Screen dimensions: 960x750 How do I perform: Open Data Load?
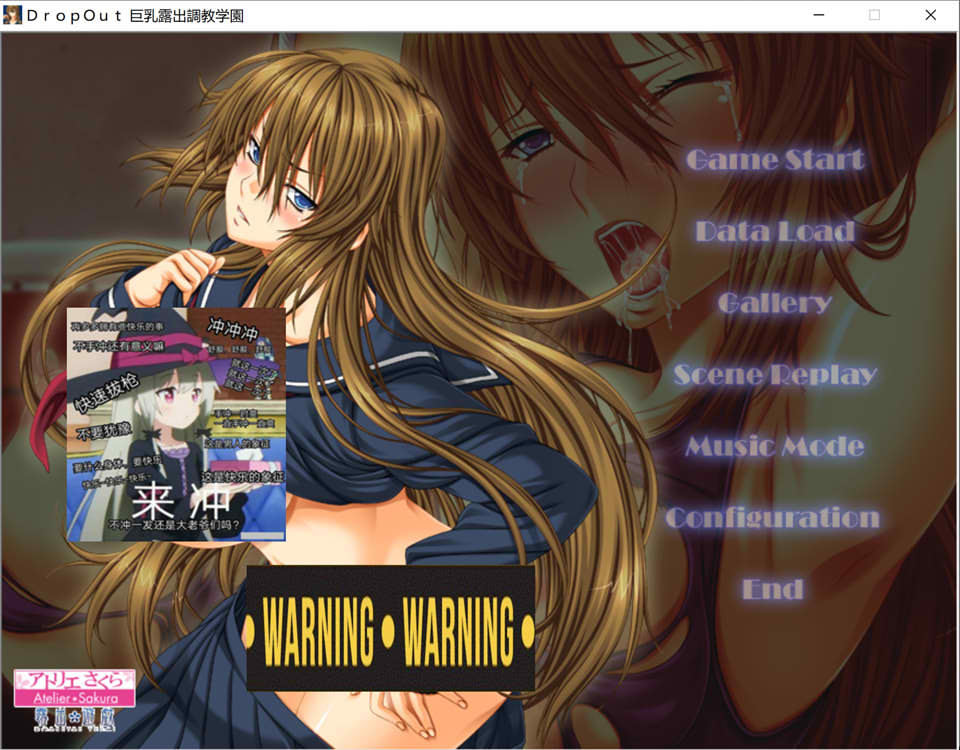point(775,231)
